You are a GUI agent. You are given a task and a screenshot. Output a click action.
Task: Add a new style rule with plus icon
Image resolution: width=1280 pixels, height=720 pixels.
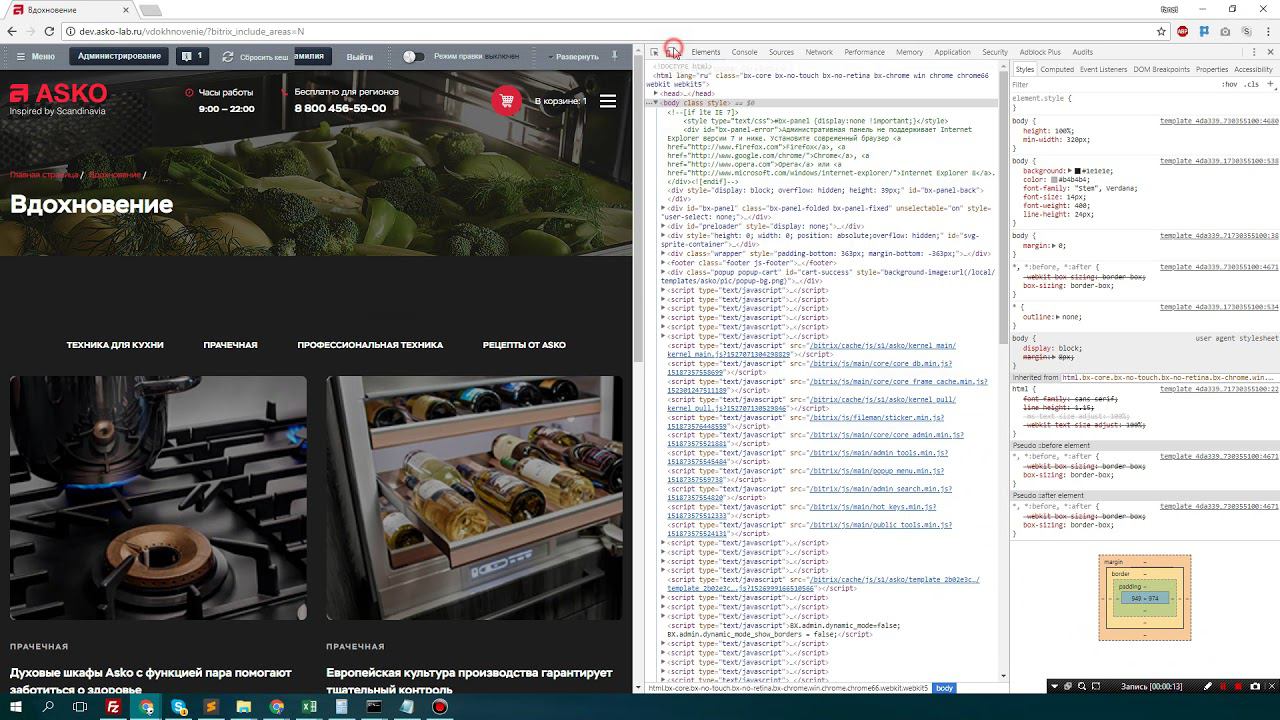click(x=1270, y=85)
